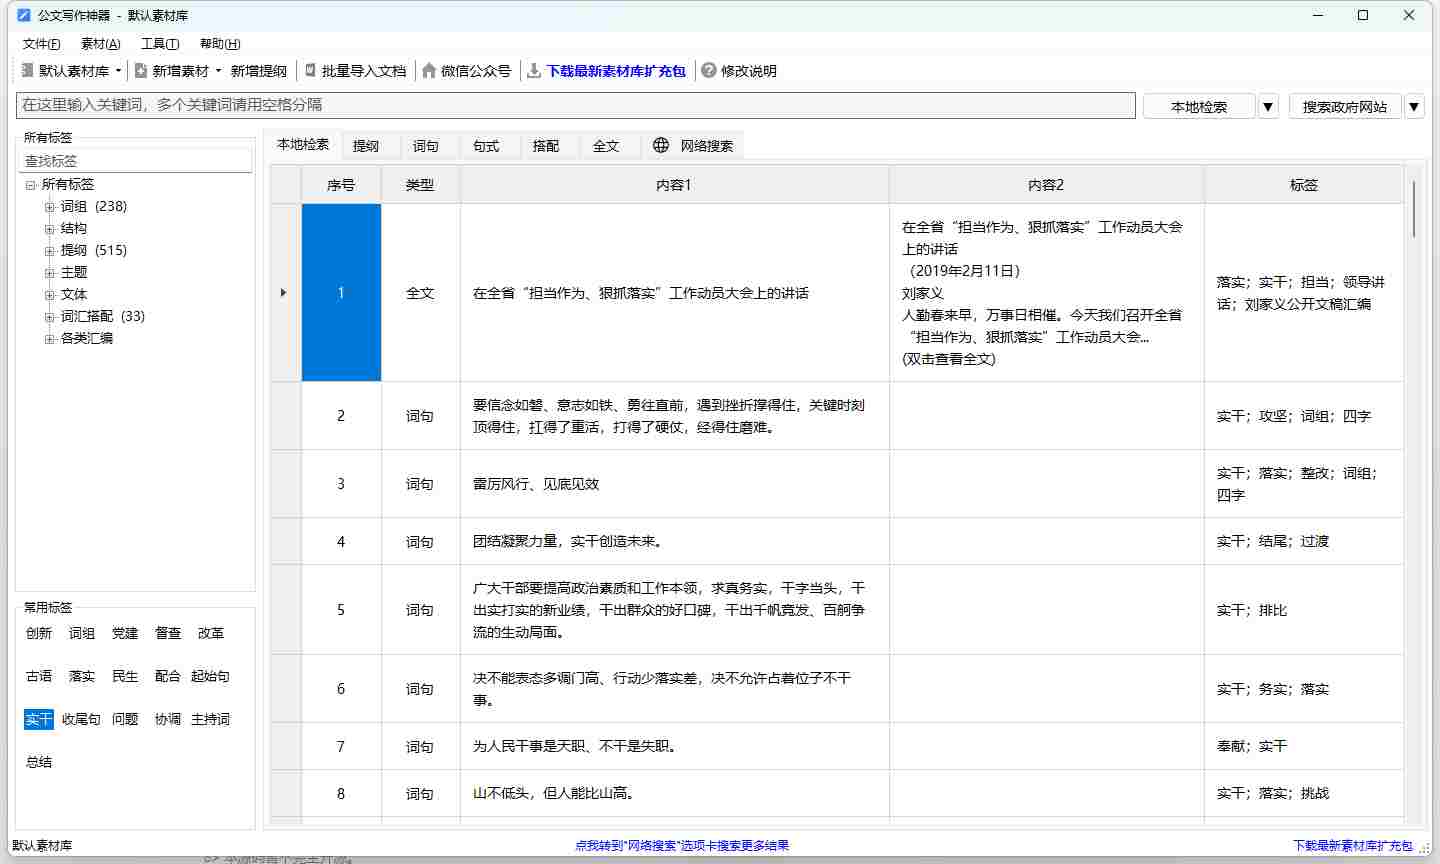Click the 批量导入文档 import icon
This screenshot has height=864, width=1440.
click(x=311, y=71)
